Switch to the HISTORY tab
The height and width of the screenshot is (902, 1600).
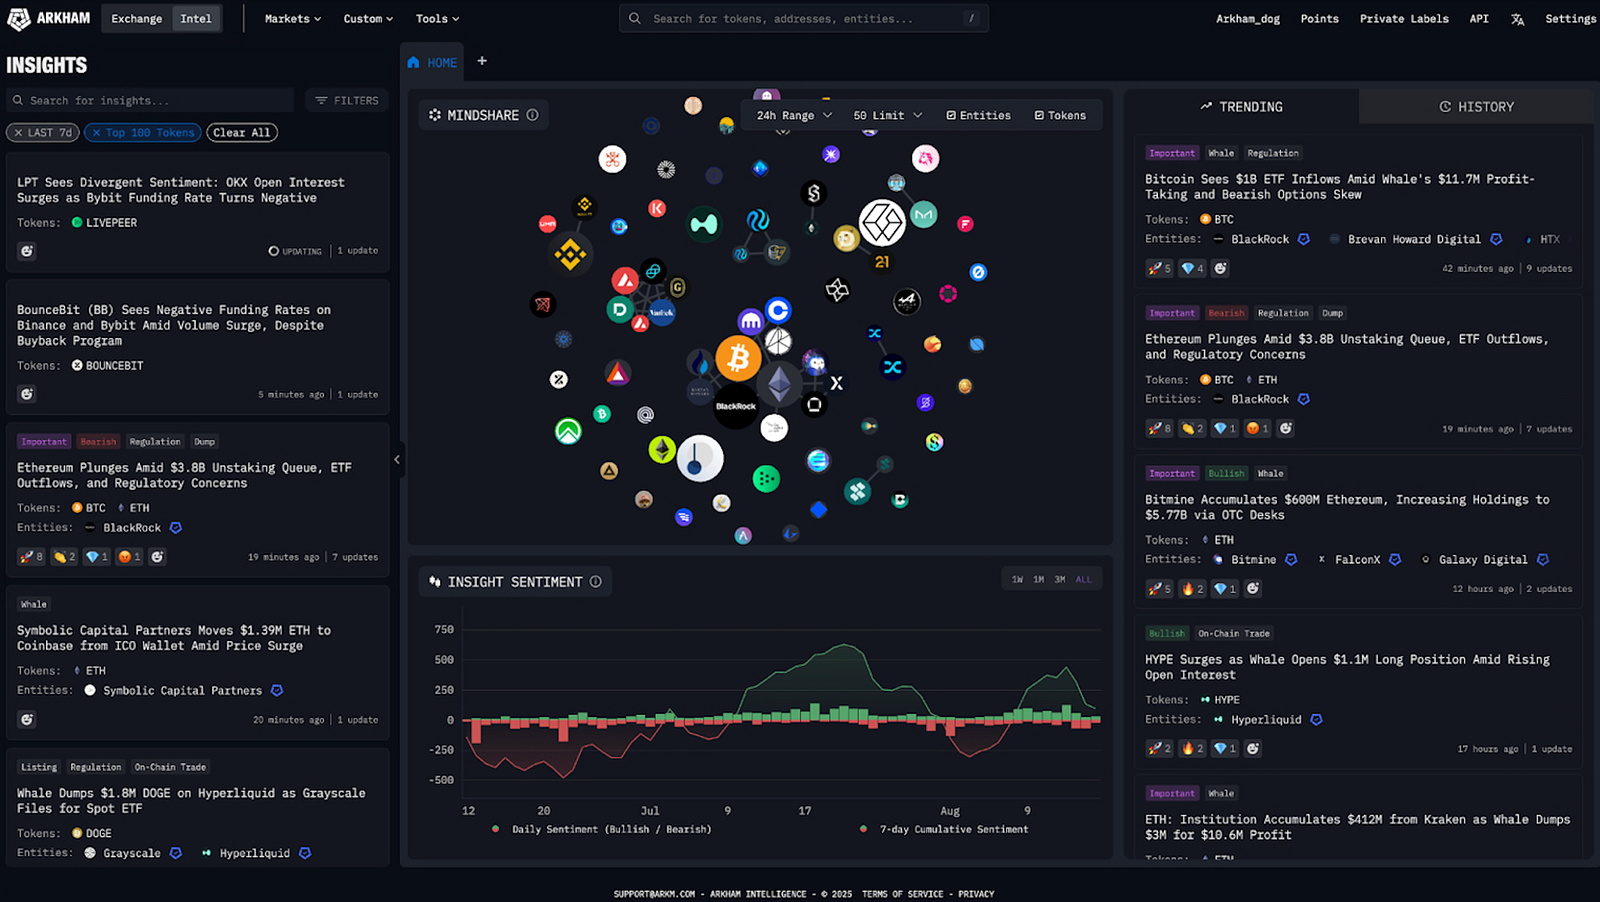point(1476,107)
